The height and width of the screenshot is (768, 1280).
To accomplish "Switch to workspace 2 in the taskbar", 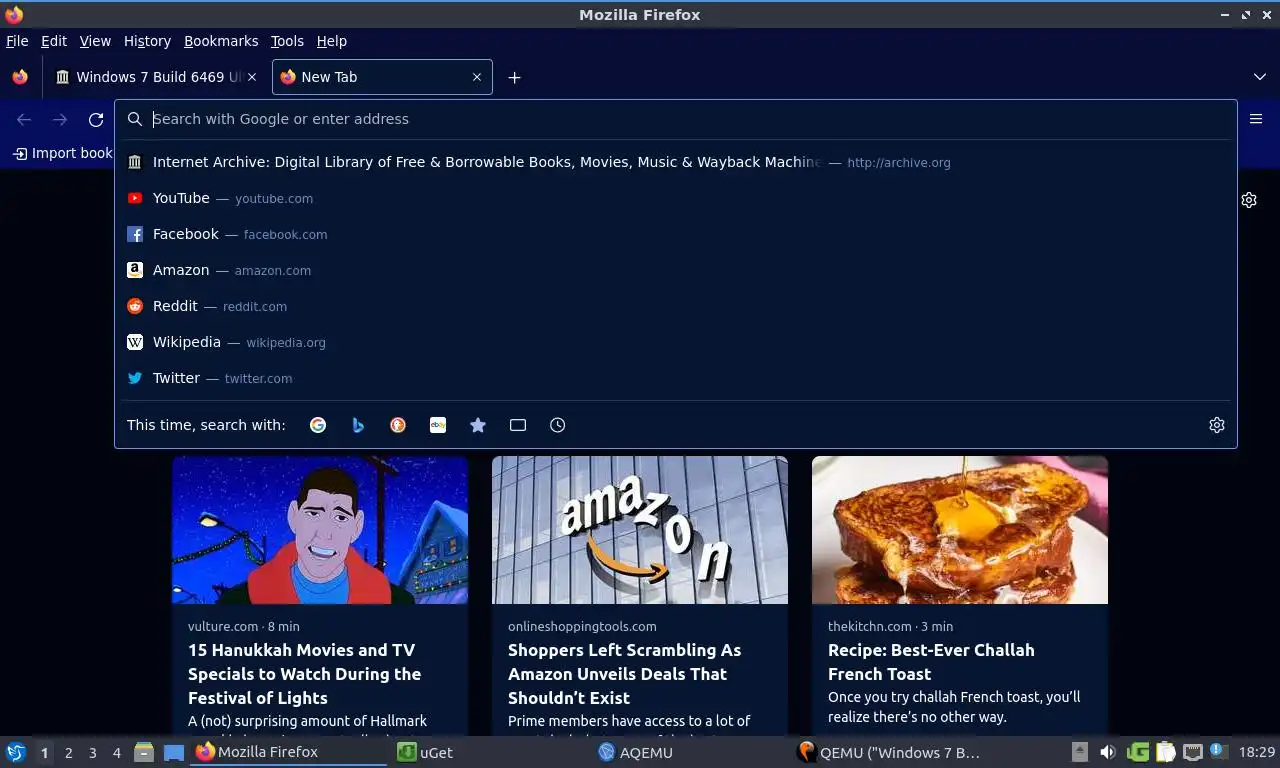I will (68, 753).
